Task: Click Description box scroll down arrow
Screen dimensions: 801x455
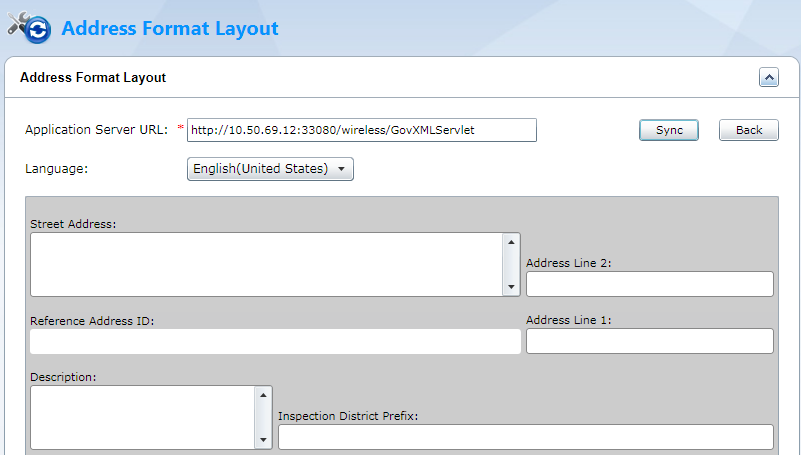Action: click(x=264, y=440)
